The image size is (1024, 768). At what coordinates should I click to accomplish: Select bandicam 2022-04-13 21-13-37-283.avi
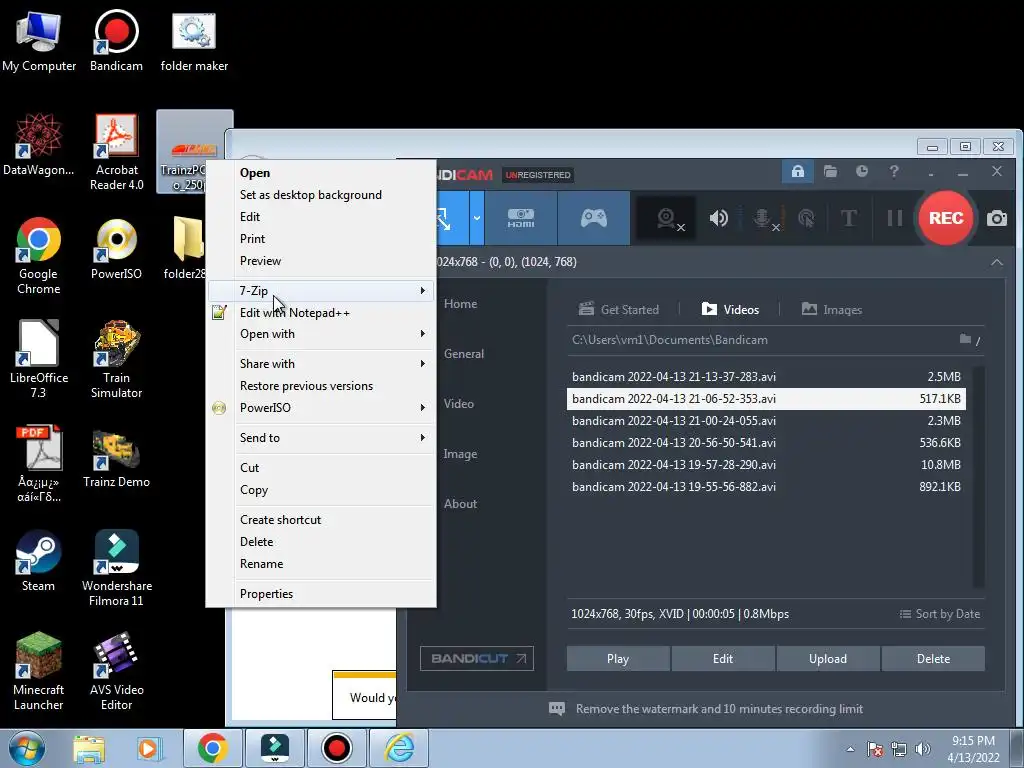coord(766,377)
